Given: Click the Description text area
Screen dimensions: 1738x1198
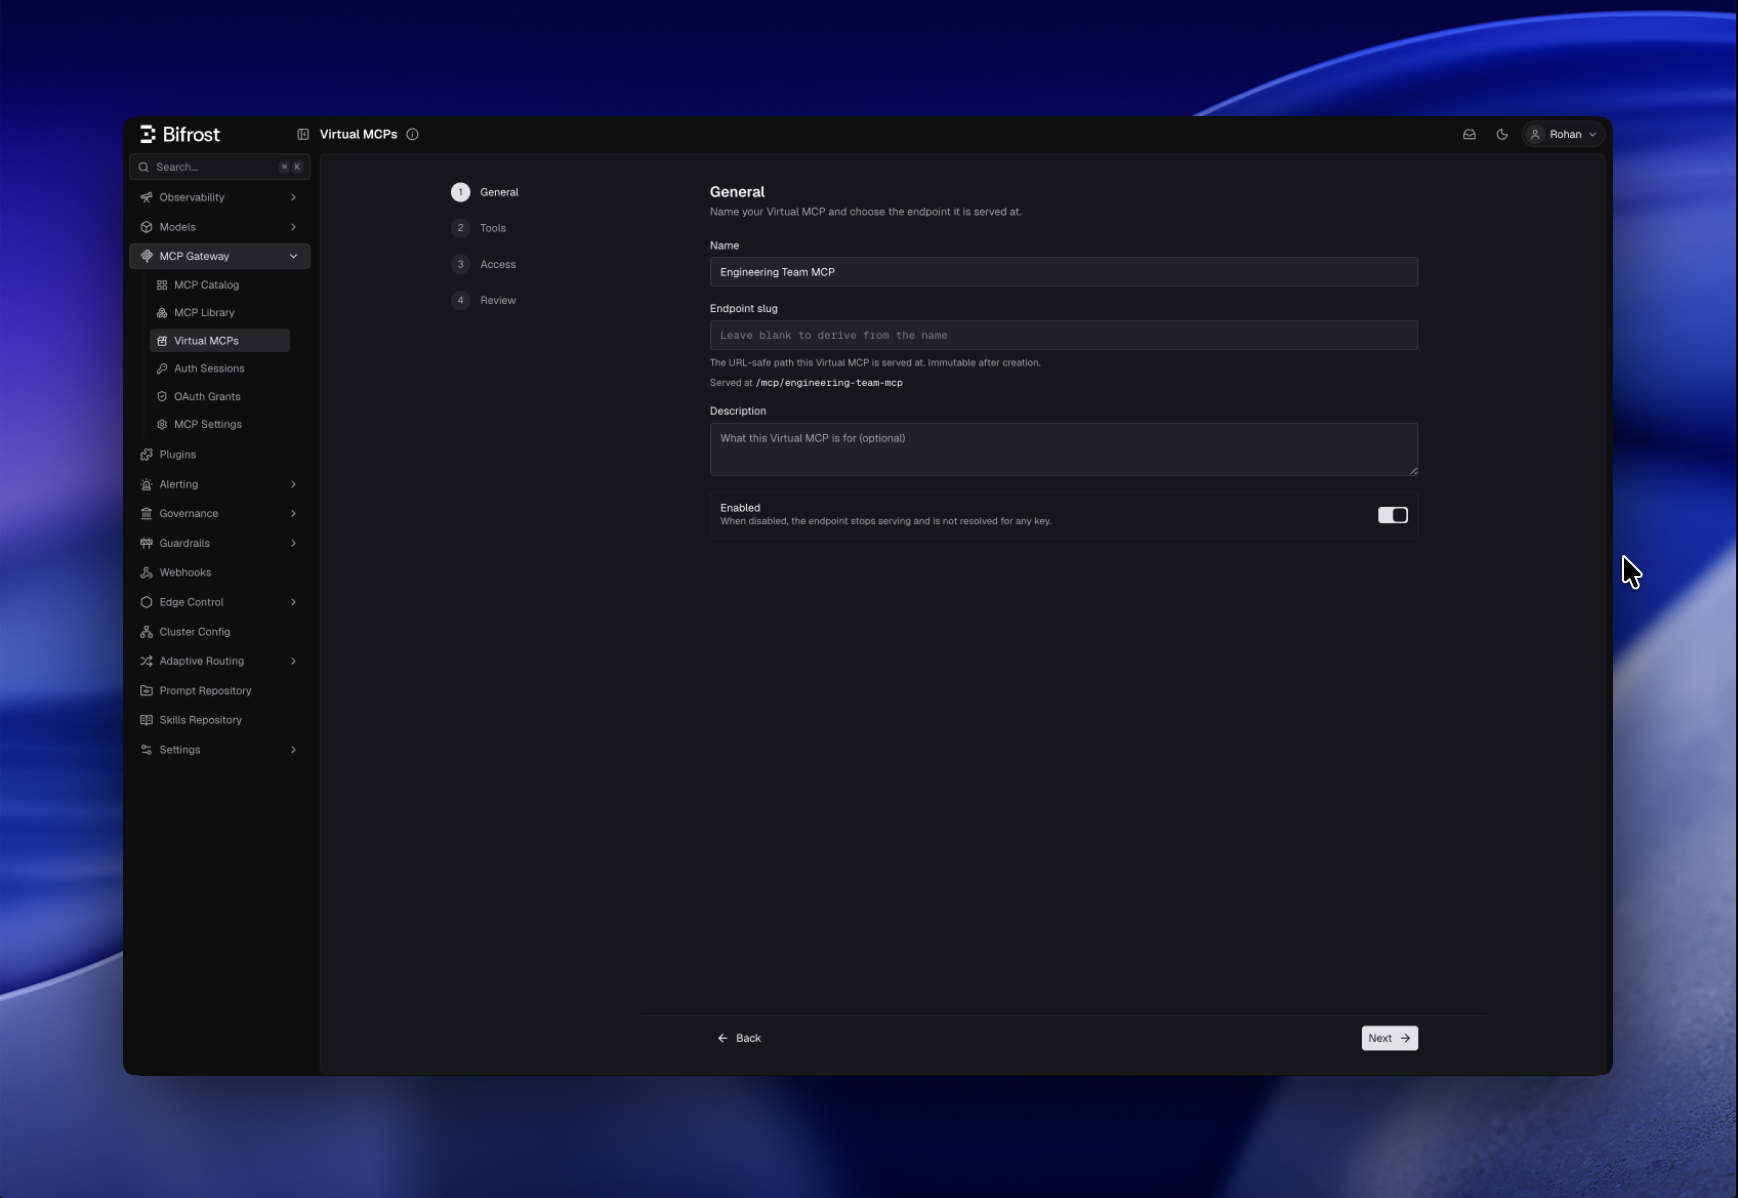Looking at the screenshot, I should tap(1064, 449).
